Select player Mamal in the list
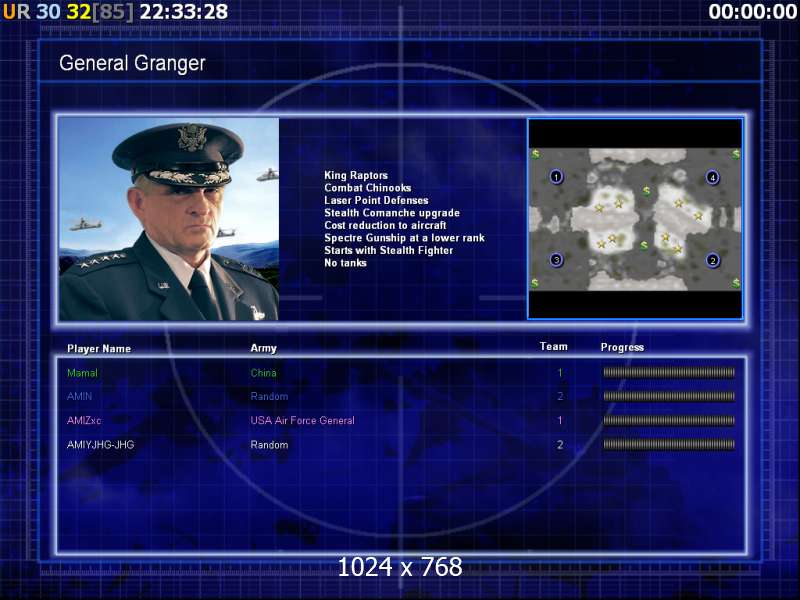Screen dimensions: 800x600 click(82, 373)
